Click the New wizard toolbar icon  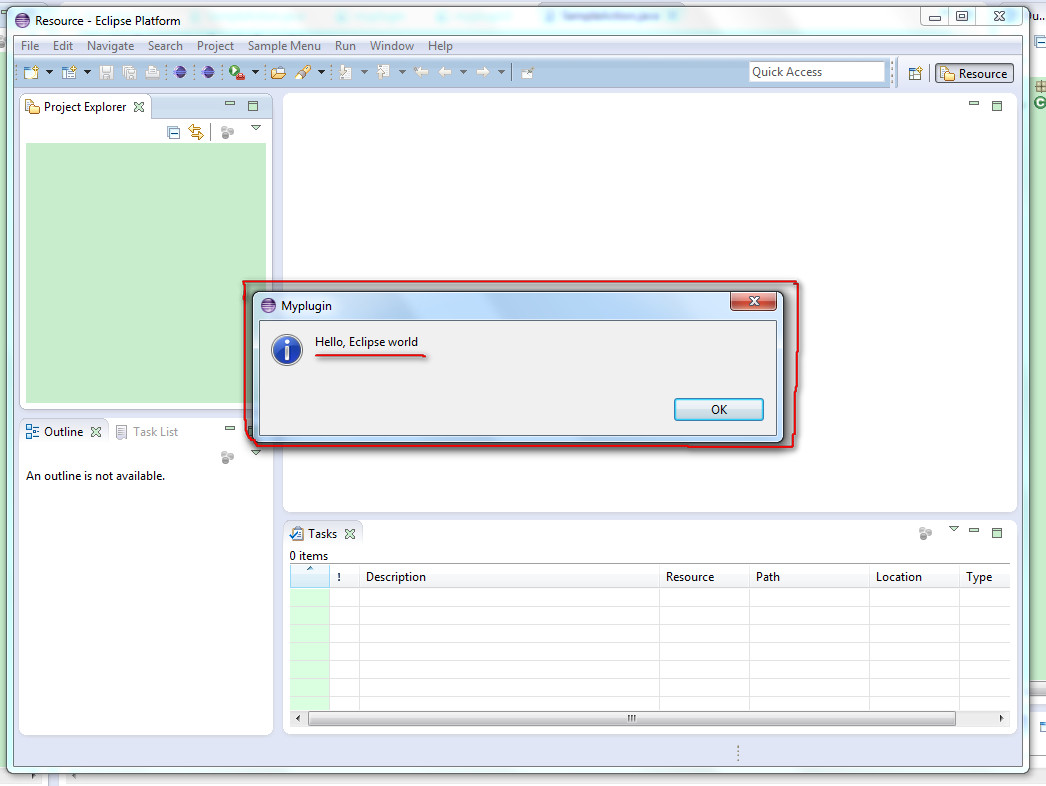point(31,72)
